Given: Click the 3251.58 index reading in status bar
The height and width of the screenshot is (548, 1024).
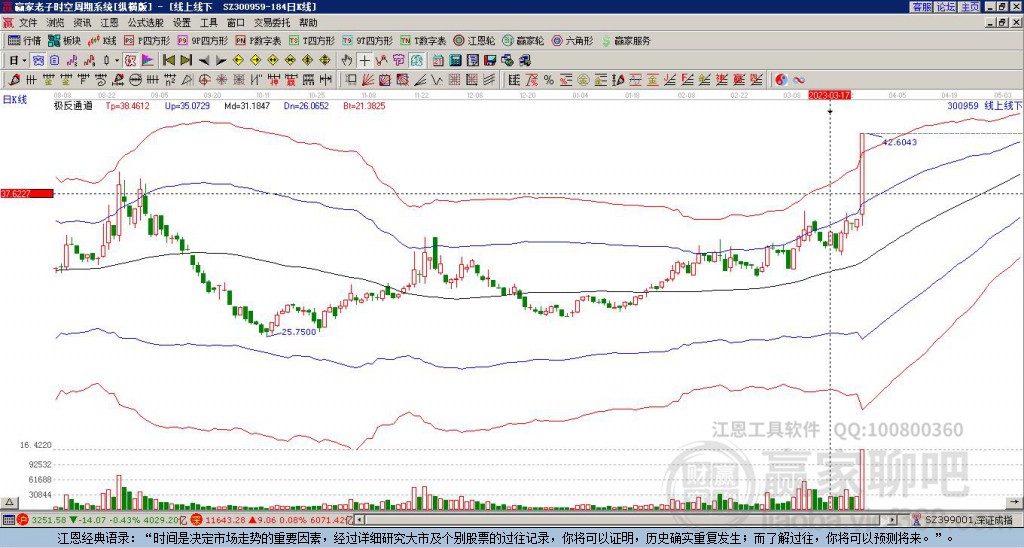Looking at the screenshot, I should click(x=48, y=520).
